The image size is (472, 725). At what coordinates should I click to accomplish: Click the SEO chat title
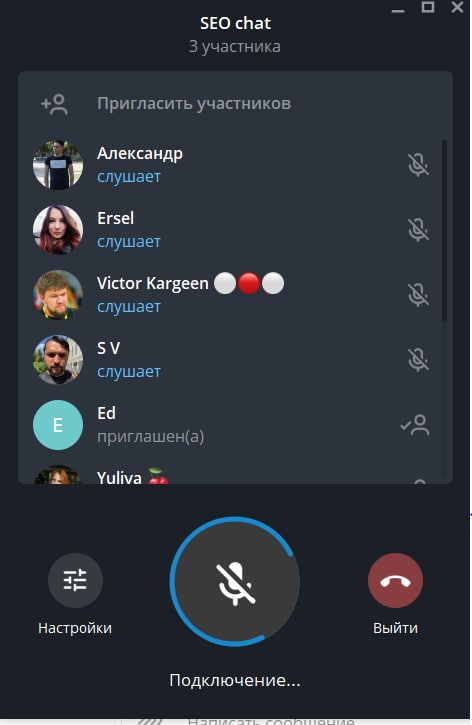coord(235,23)
